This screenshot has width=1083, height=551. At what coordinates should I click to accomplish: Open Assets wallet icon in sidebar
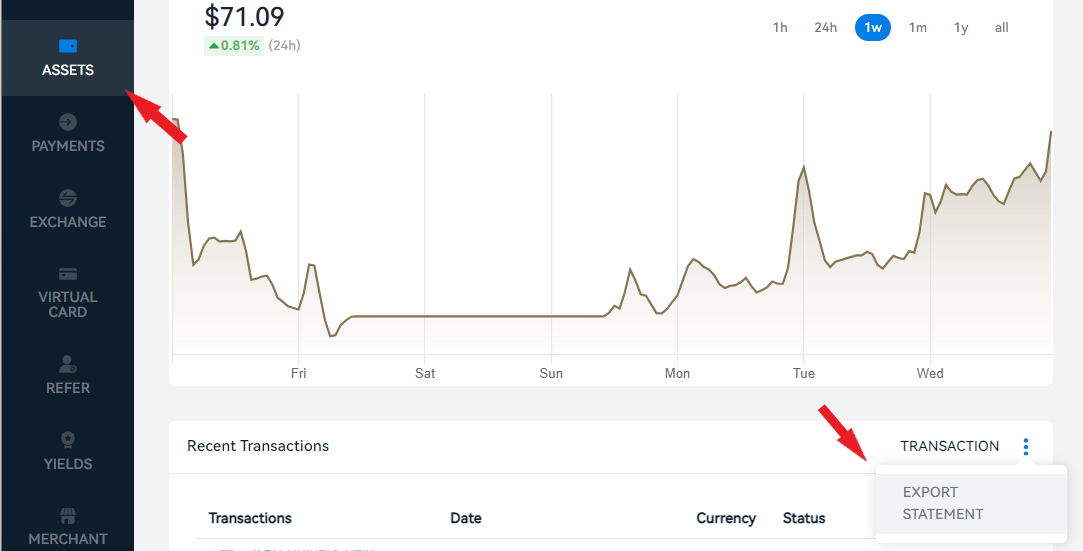pyautogui.click(x=68, y=46)
